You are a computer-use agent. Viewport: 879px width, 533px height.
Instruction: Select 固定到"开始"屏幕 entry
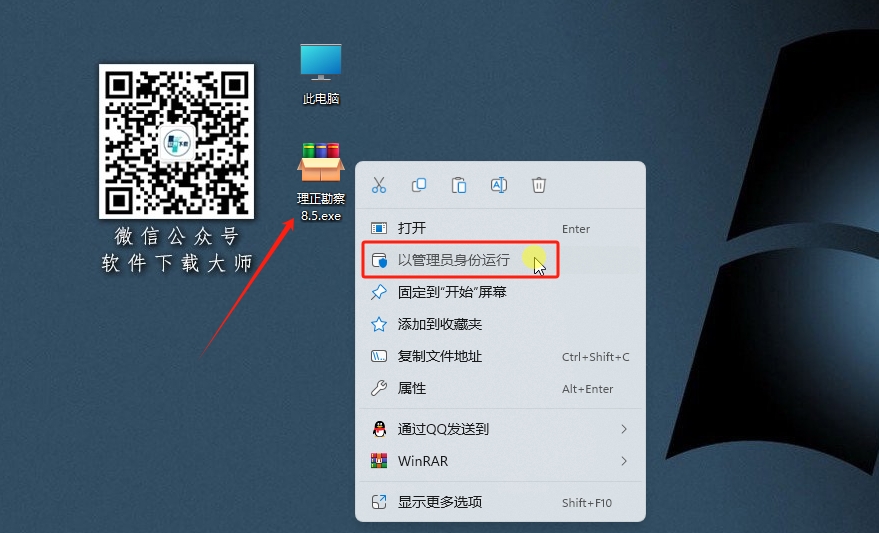coord(500,292)
